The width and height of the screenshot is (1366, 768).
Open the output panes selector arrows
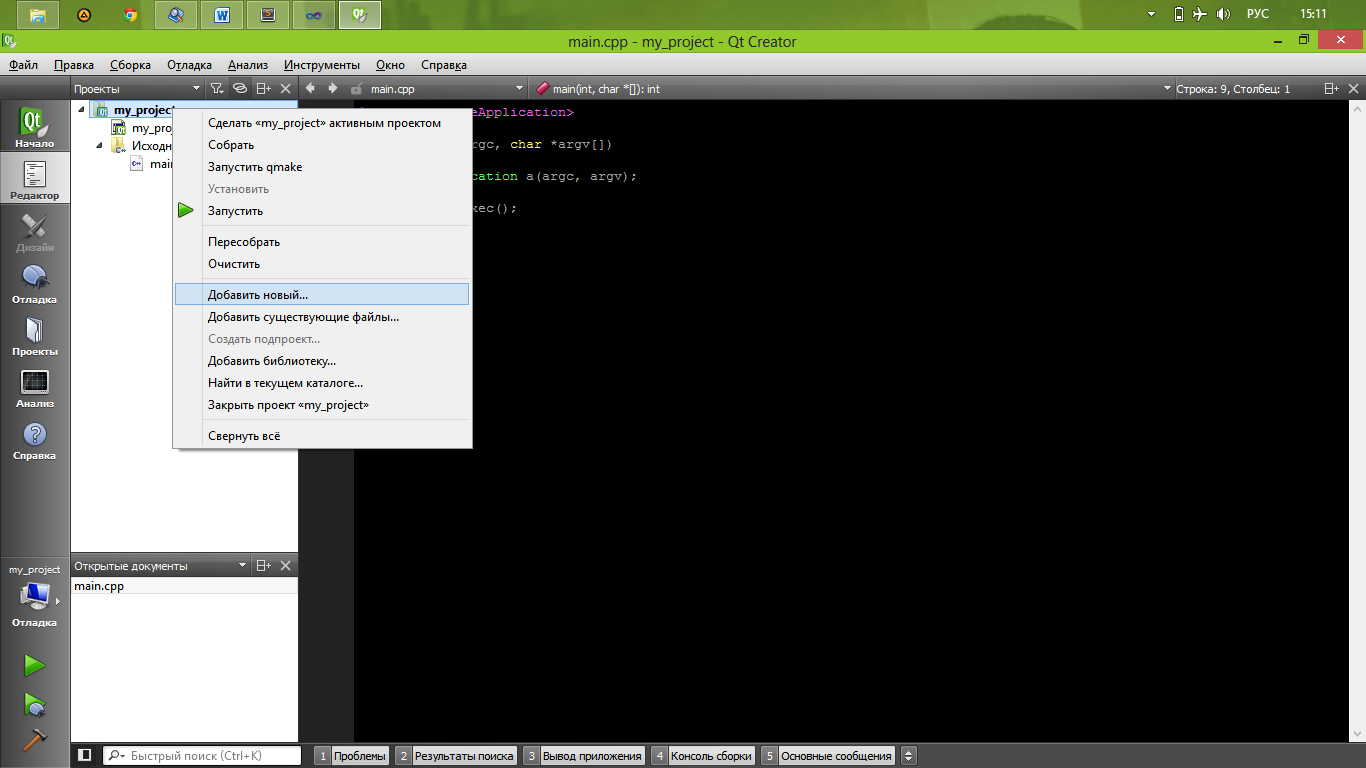click(909, 756)
